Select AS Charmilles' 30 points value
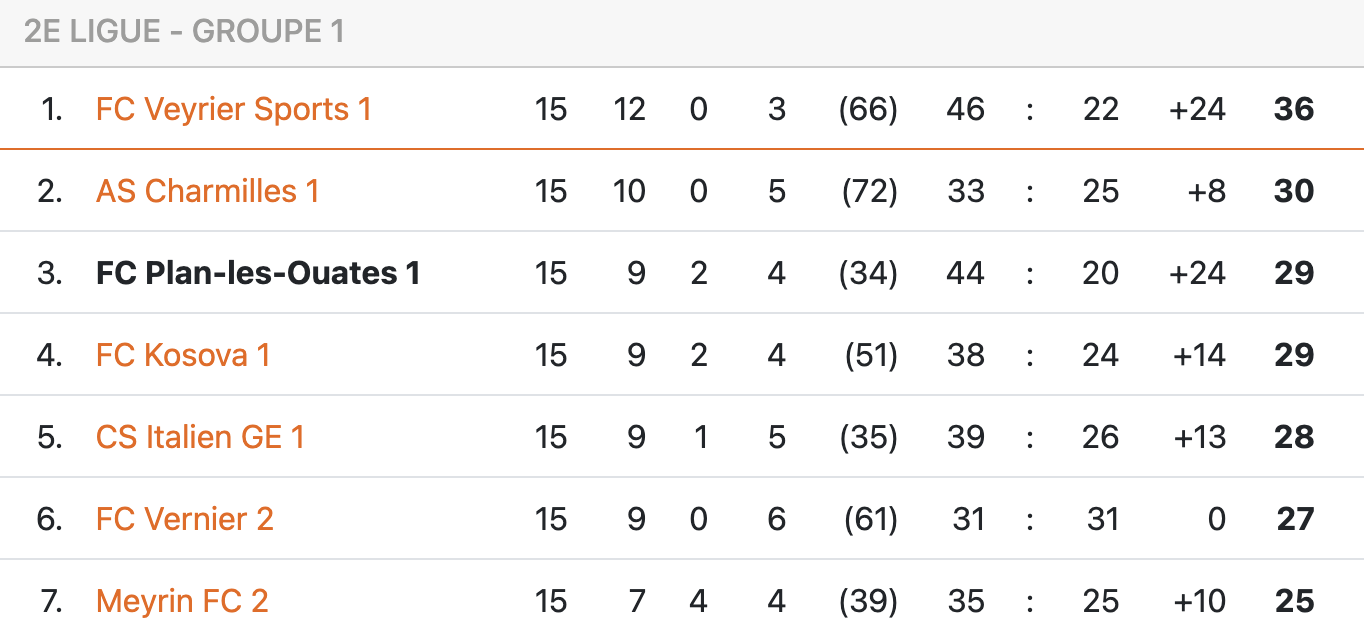 [x=1293, y=191]
